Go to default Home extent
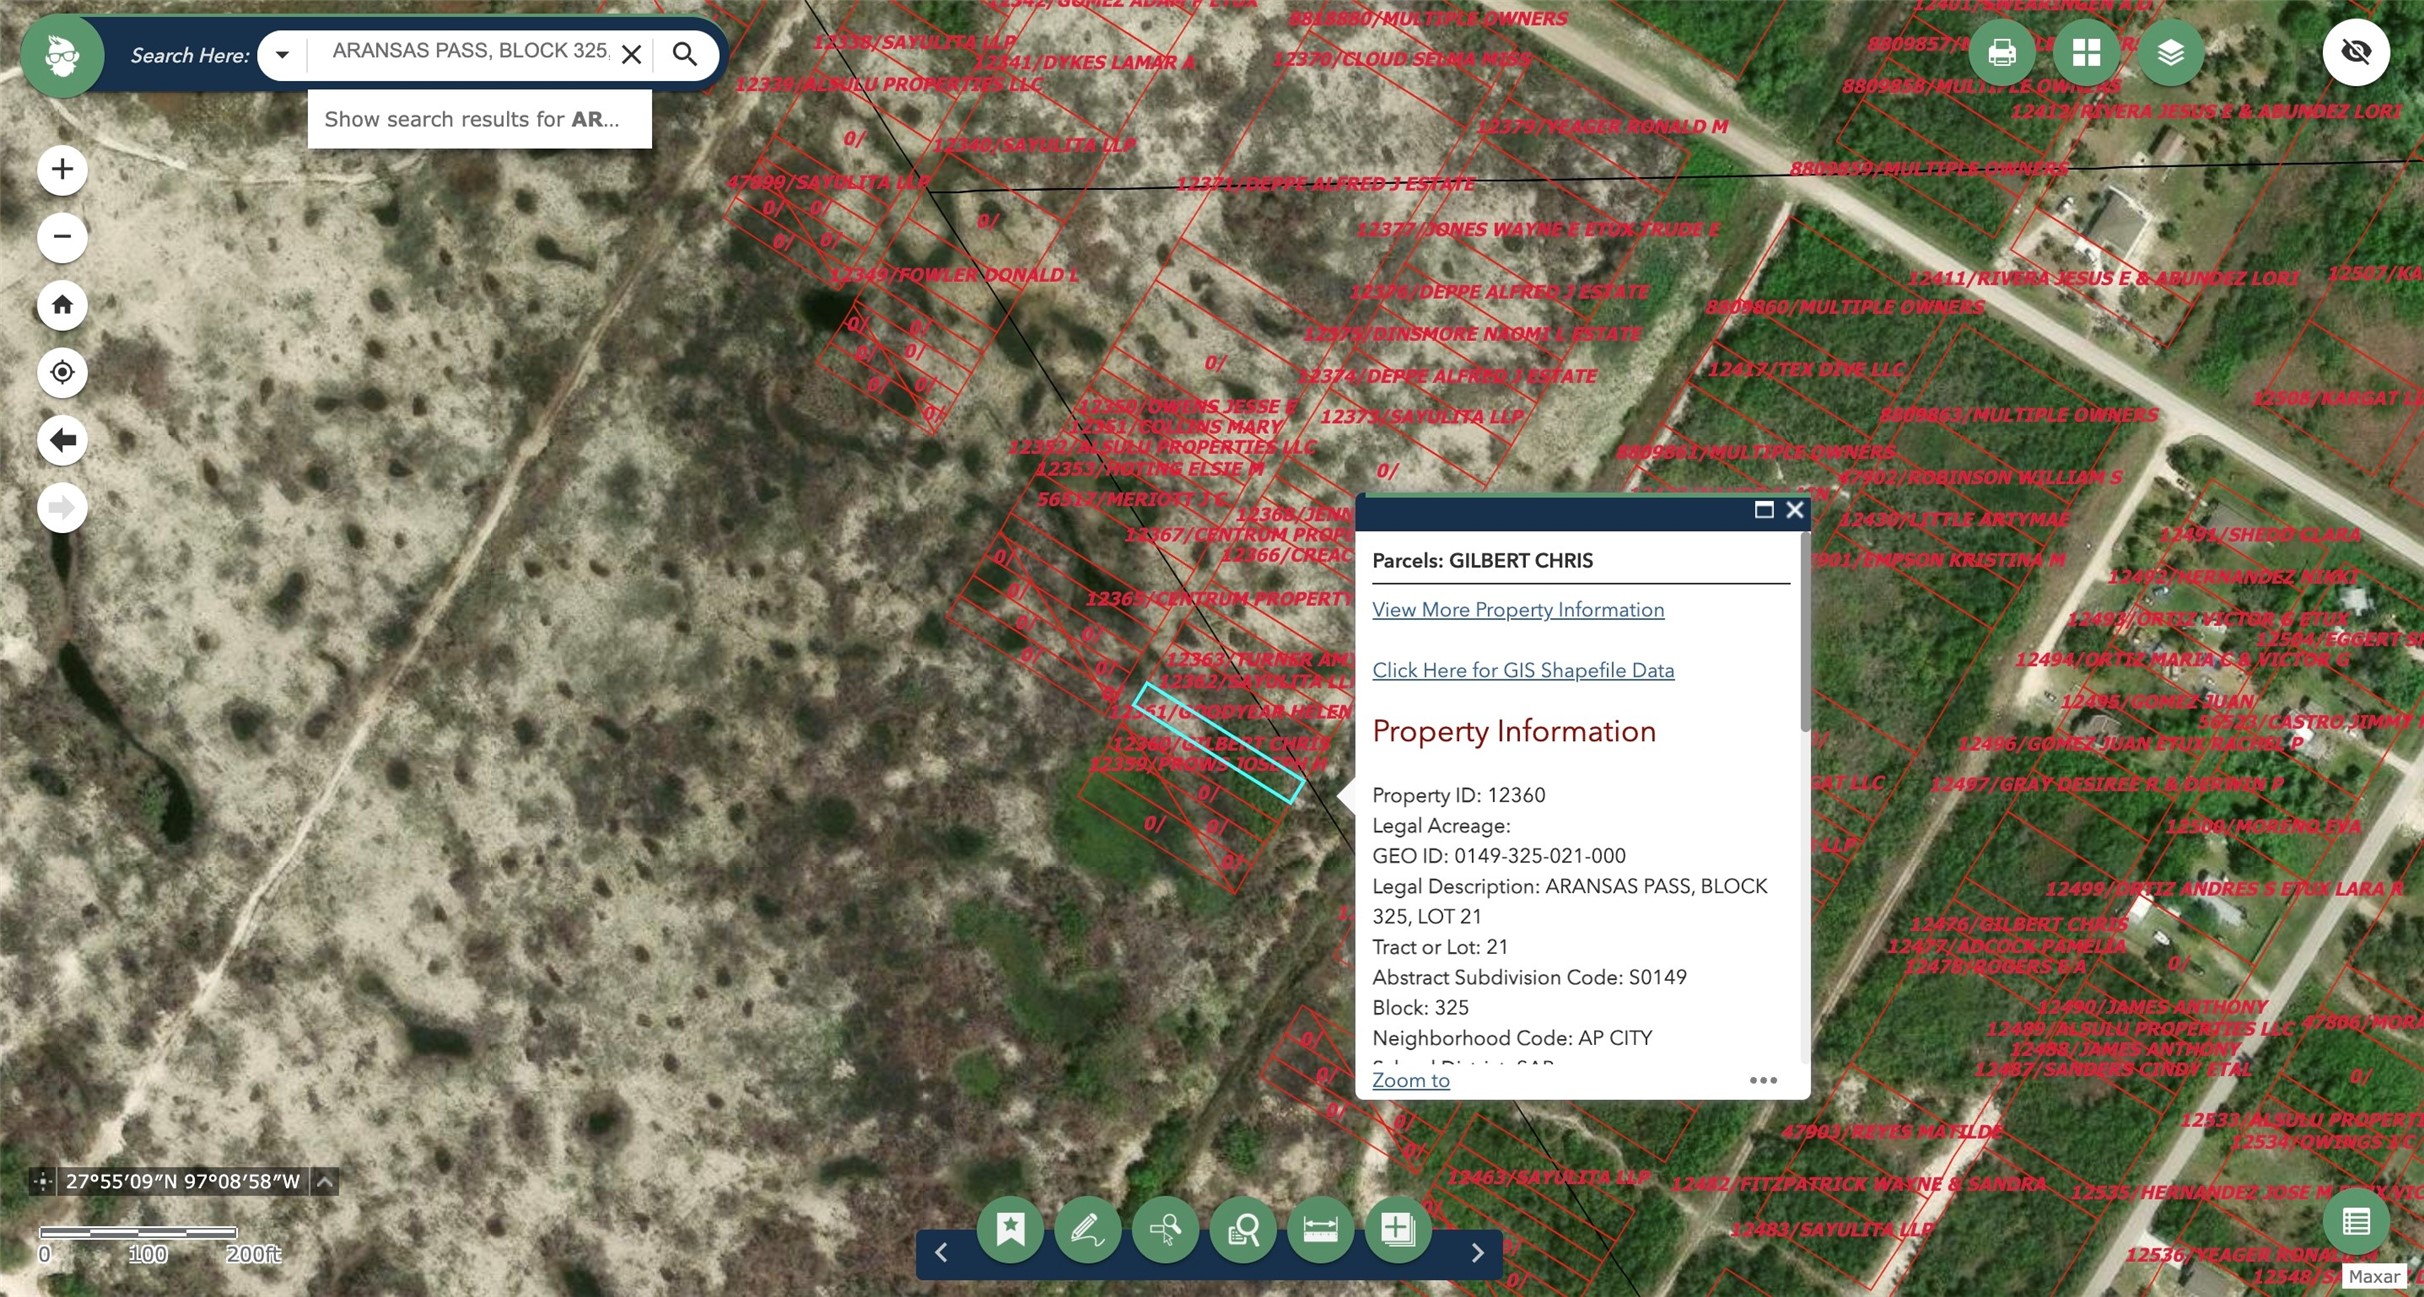Viewport: 2424px width, 1297px height. [x=62, y=304]
